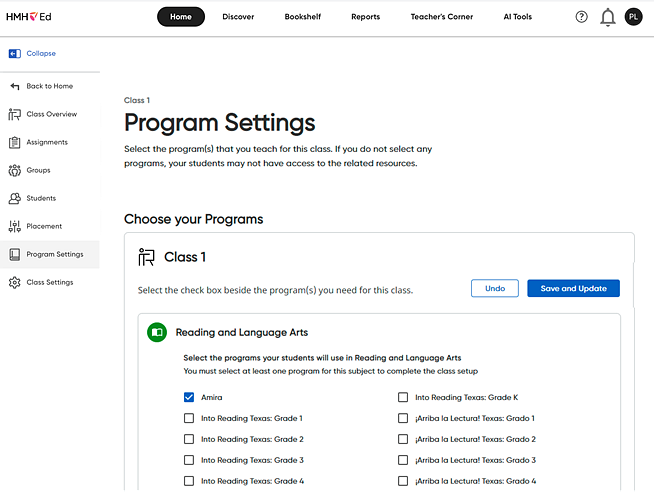
Task: Check Into Reading Texas: Grade 2
Action: tap(189, 439)
